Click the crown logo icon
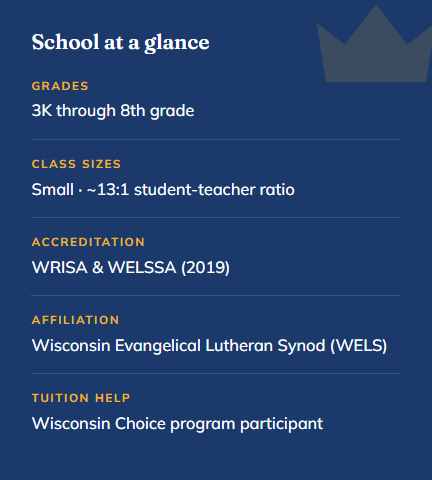432x480 pixels. click(x=374, y=43)
